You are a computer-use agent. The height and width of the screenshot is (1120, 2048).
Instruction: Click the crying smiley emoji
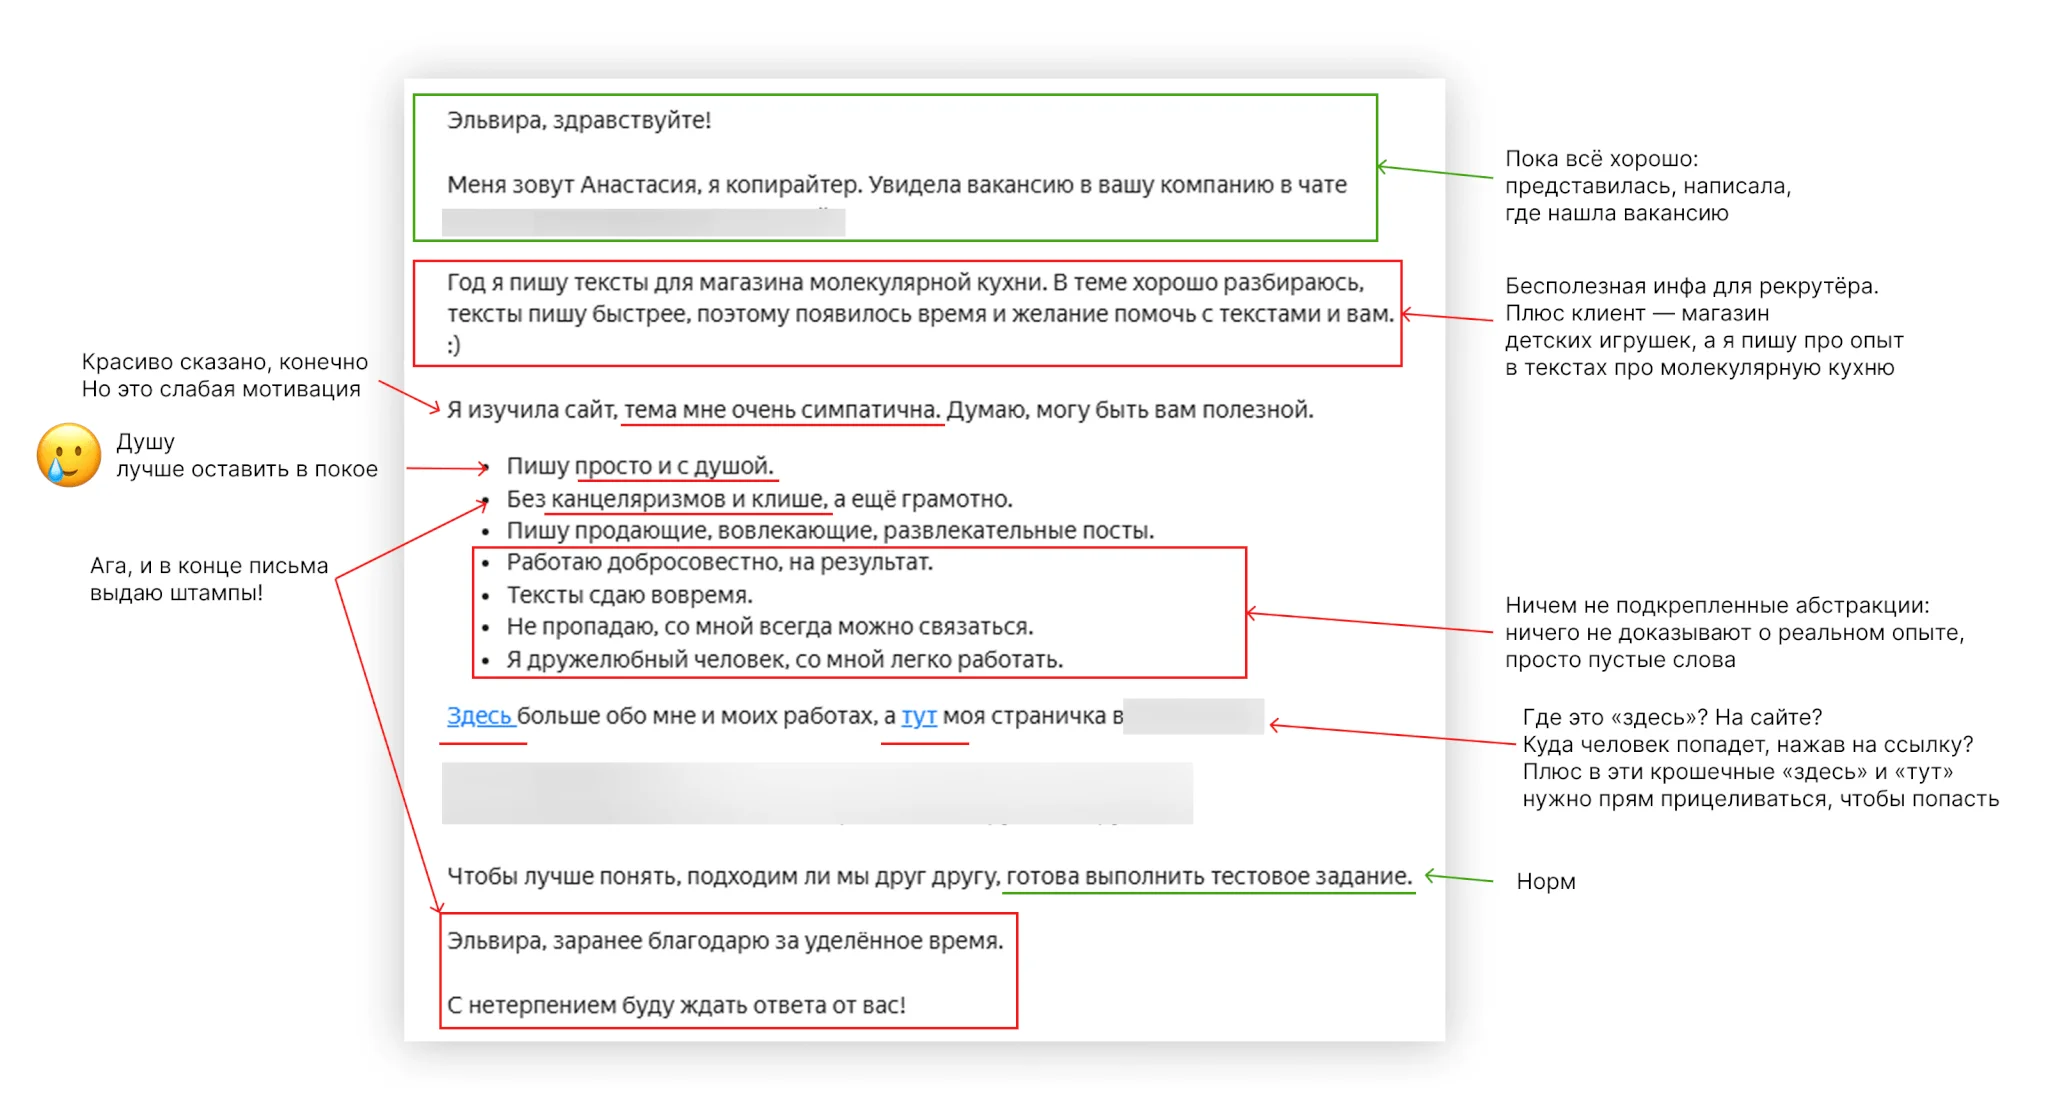[68, 455]
